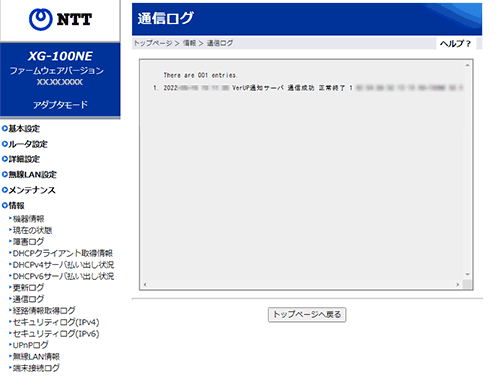500x386 pixels.
Task: Click the ヘルプ? help link
Action: pos(455,44)
